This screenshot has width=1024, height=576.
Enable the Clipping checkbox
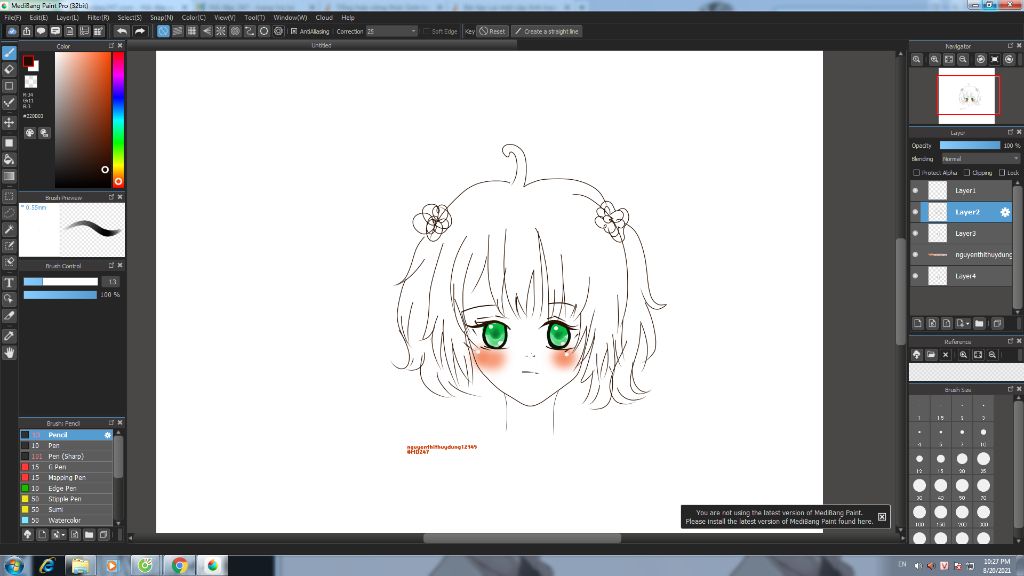[x=967, y=172]
